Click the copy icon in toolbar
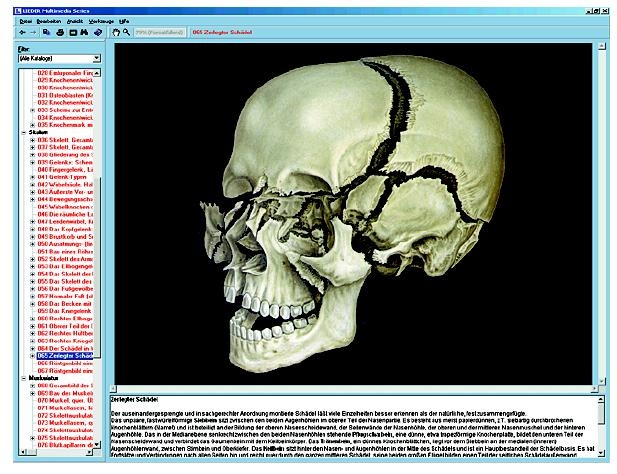Screen dimensions: 617x474 [x=44, y=32]
